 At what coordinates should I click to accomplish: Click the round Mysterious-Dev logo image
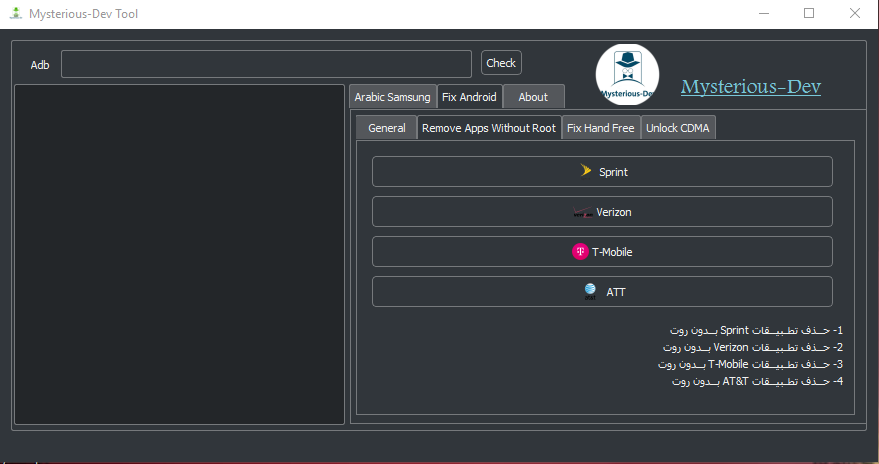627,75
